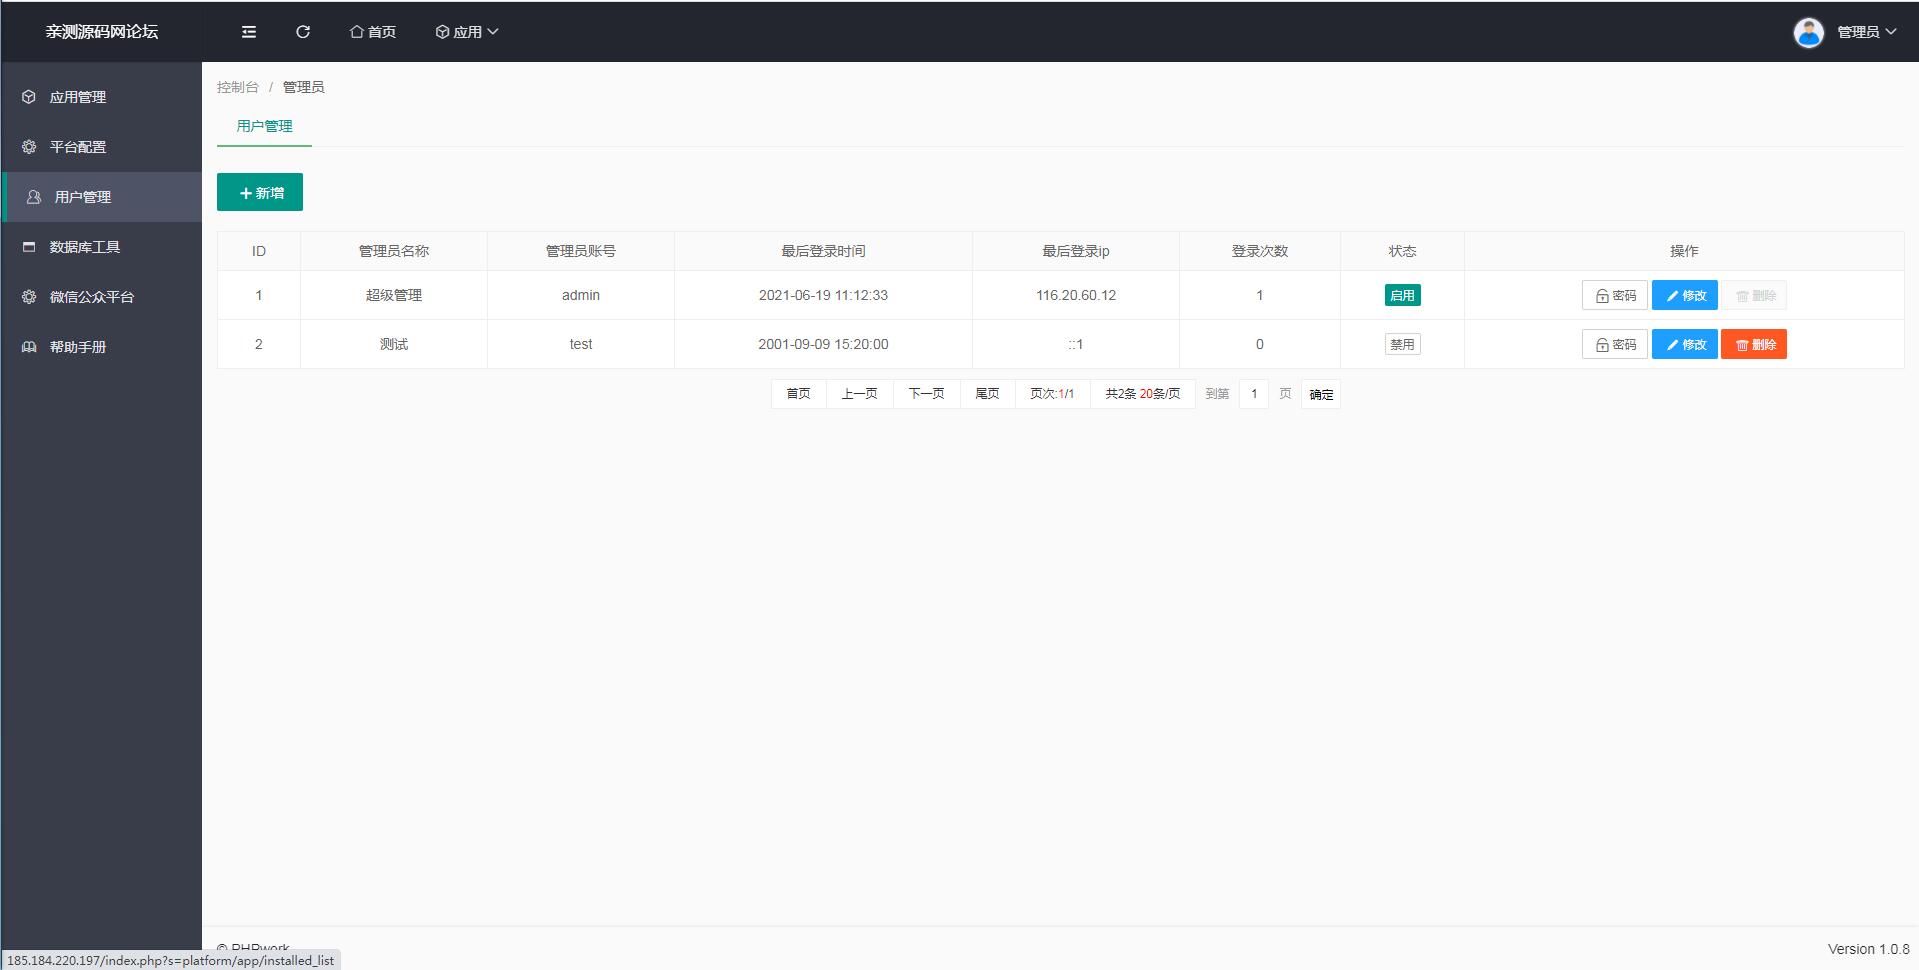Open the 帮助手册 help manual
1919x970 pixels.
pos(79,346)
